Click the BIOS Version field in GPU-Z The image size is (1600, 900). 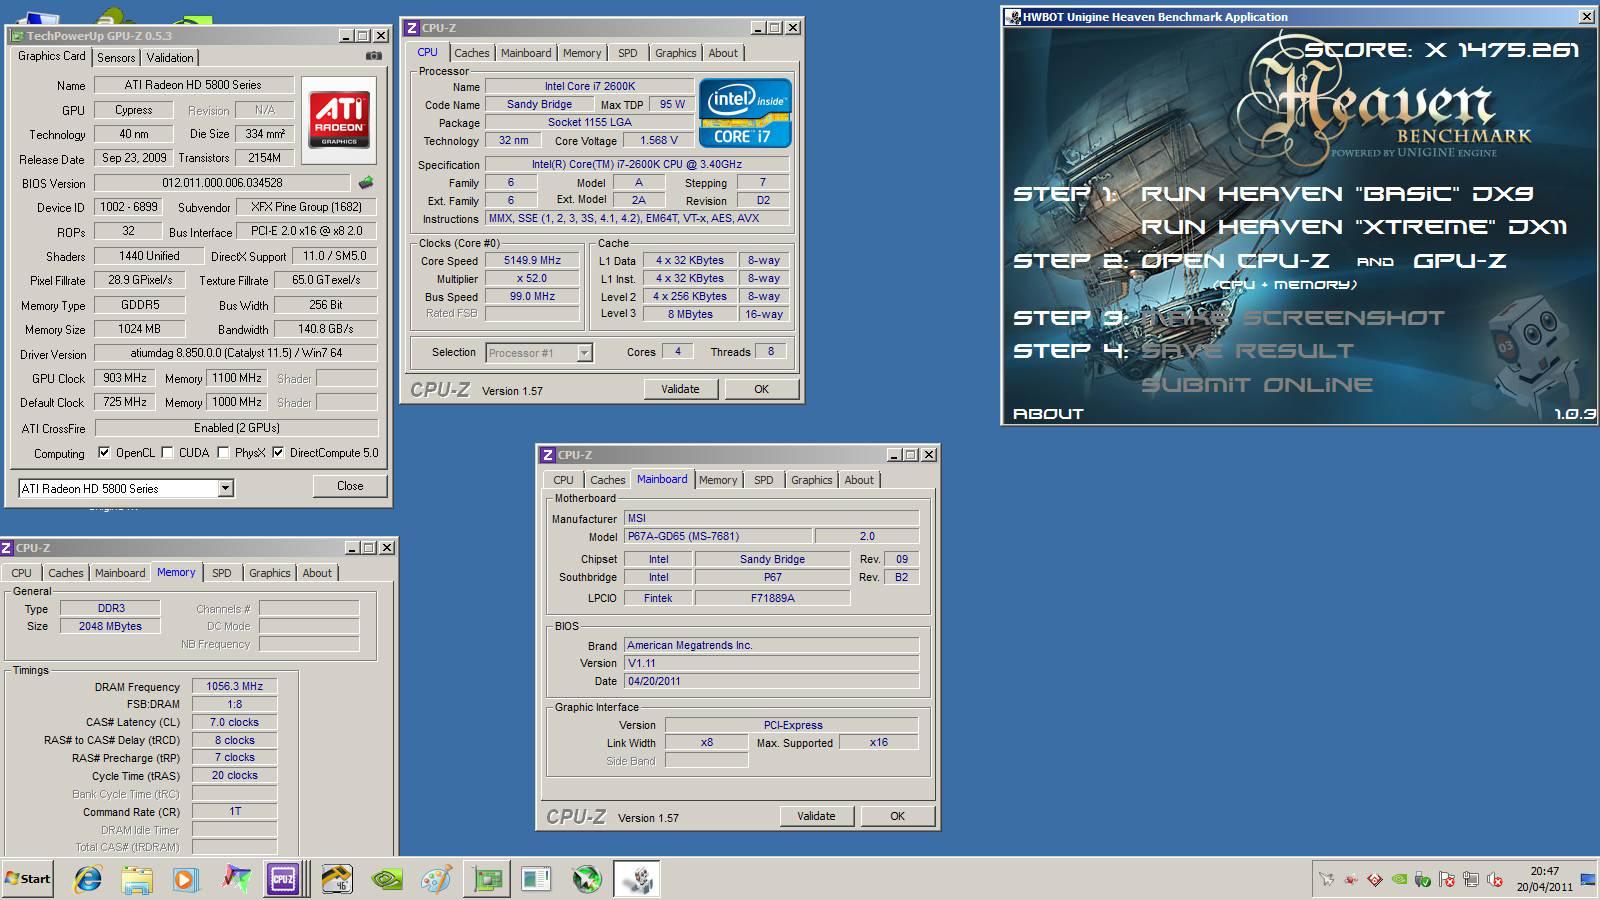pyautogui.click(x=222, y=183)
